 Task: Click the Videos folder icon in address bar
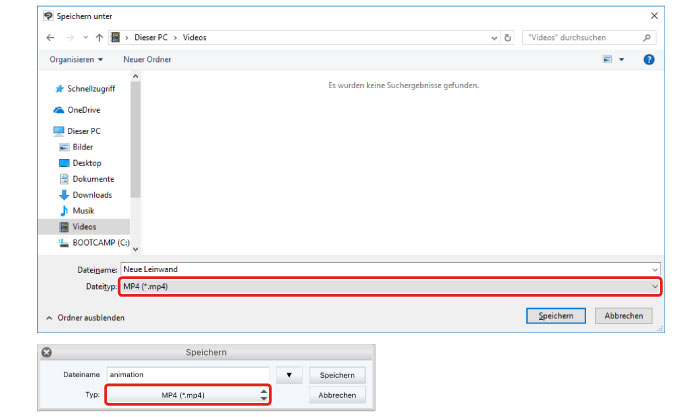coord(116,37)
